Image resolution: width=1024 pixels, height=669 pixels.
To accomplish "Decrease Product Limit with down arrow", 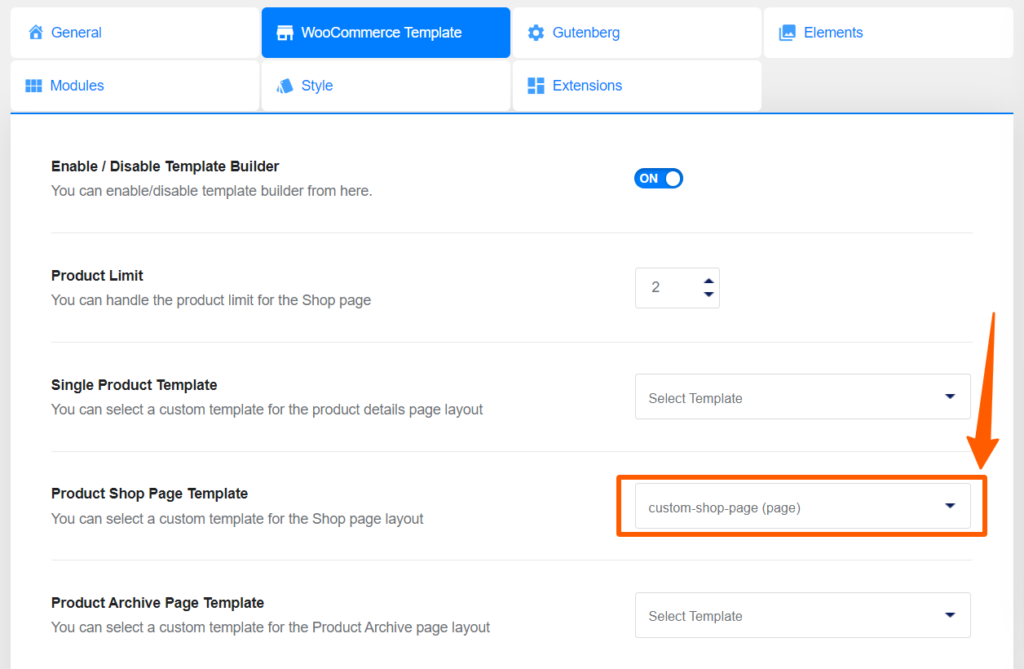I will pyautogui.click(x=709, y=295).
